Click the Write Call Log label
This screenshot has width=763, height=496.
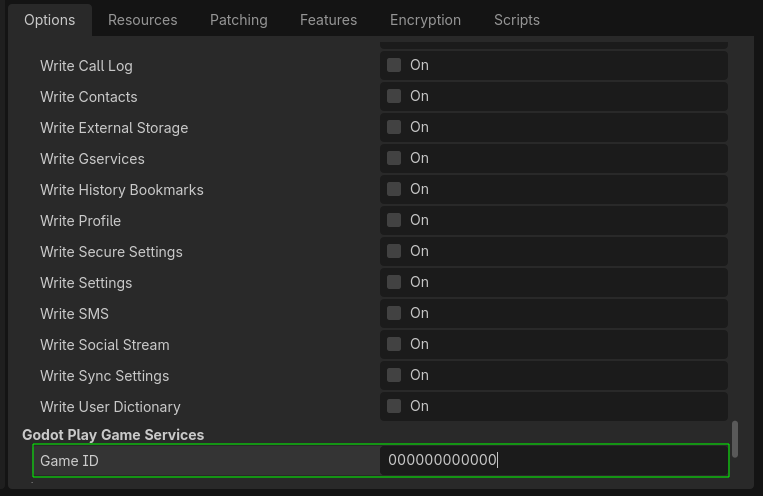[x=86, y=66]
